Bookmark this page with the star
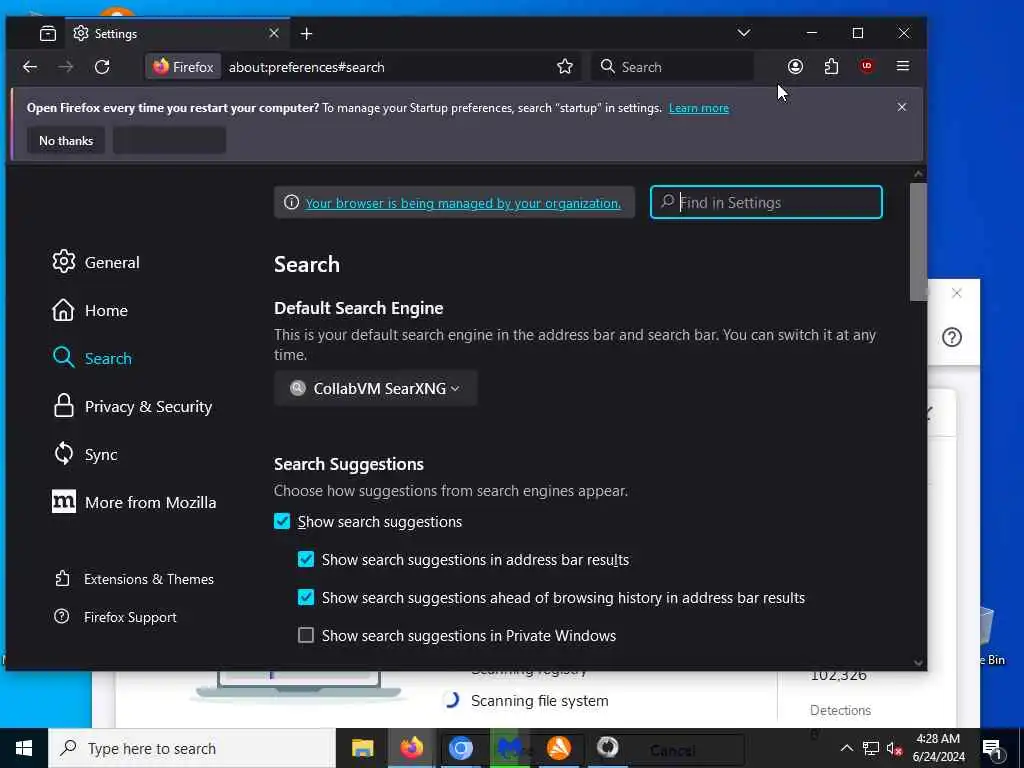 [565, 67]
